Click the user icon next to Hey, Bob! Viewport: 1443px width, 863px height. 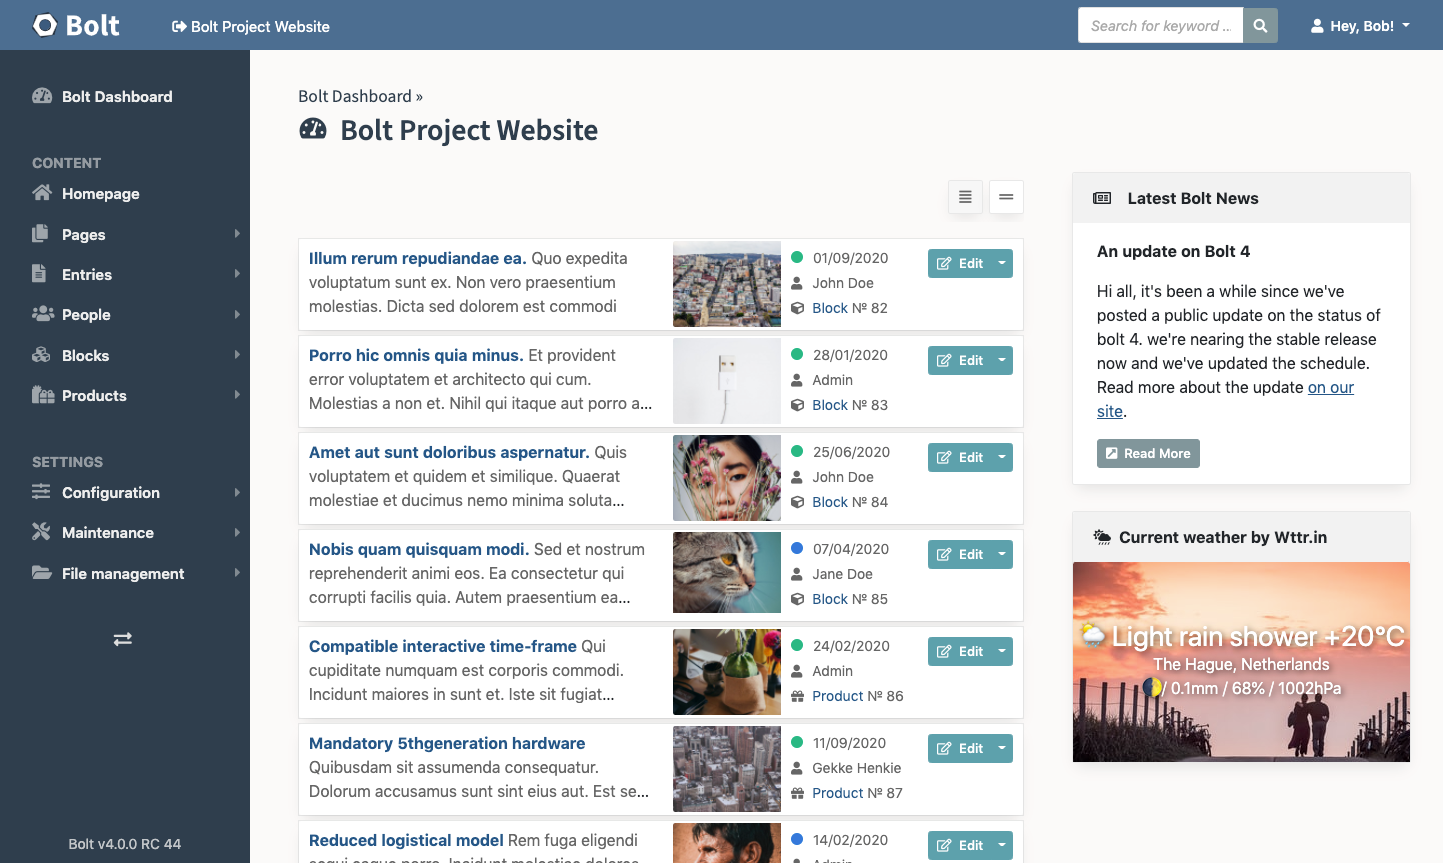[x=1317, y=26]
